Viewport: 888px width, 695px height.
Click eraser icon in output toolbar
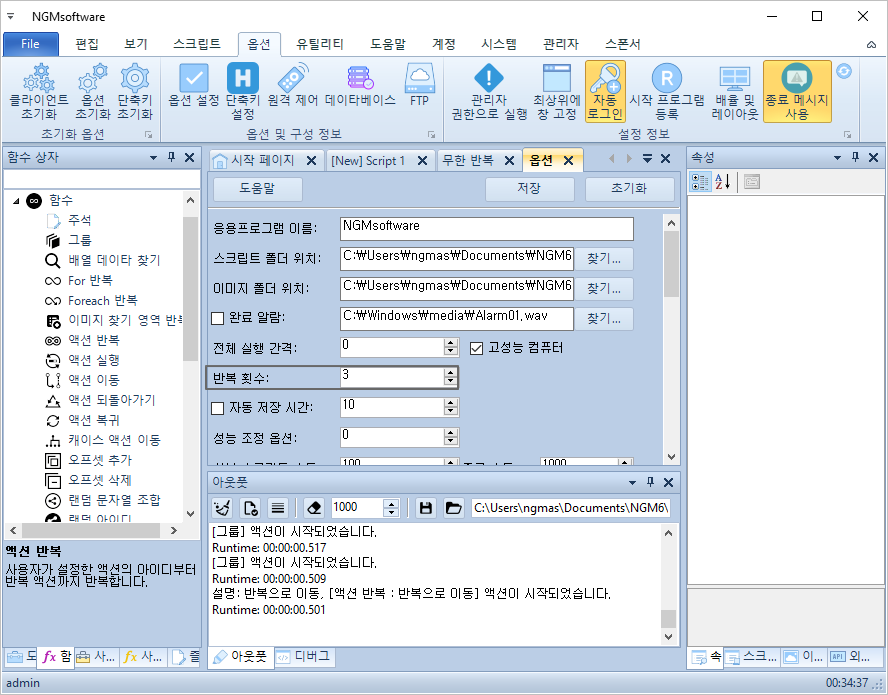tap(314, 508)
